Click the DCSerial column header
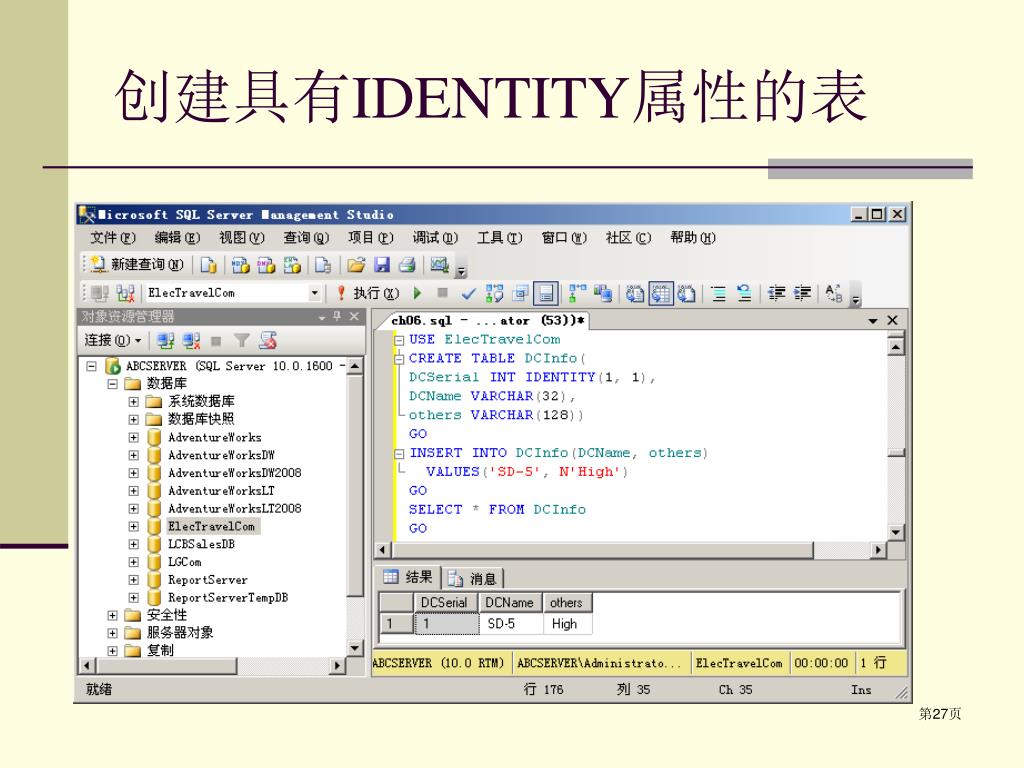 point(447,603)
